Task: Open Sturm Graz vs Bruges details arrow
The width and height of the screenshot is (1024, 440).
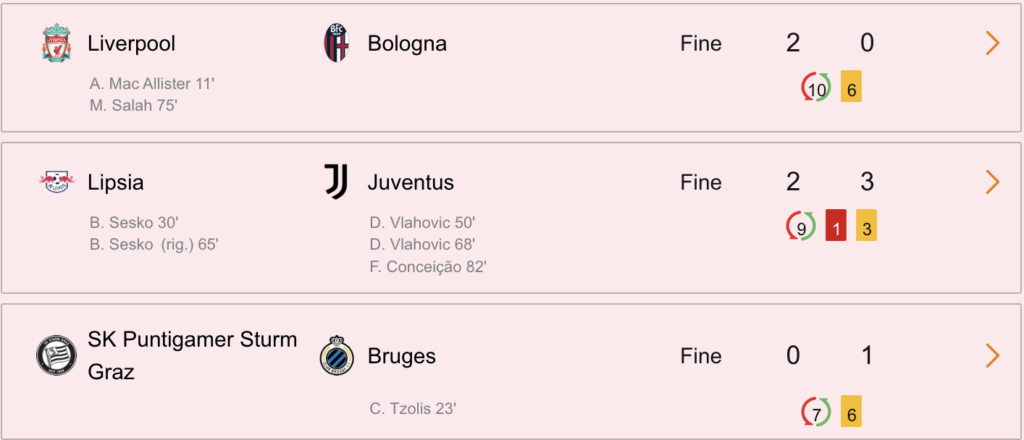Action: (993, 355)
